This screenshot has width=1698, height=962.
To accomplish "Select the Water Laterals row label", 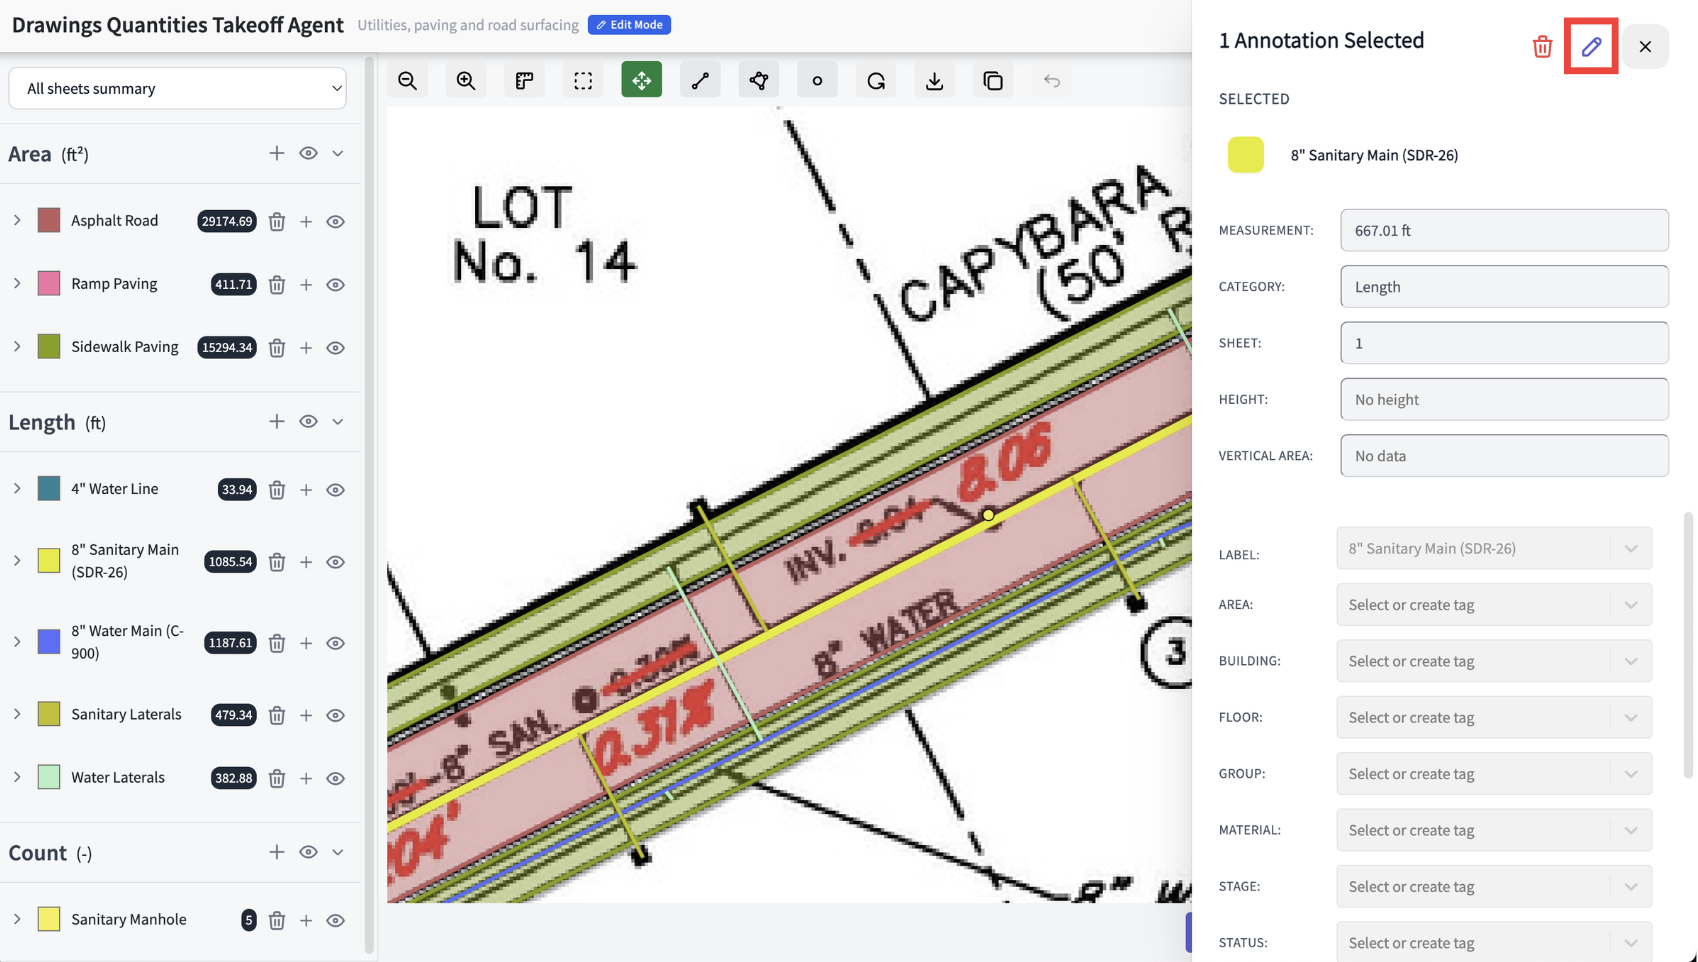I will (x=118, y=777).
